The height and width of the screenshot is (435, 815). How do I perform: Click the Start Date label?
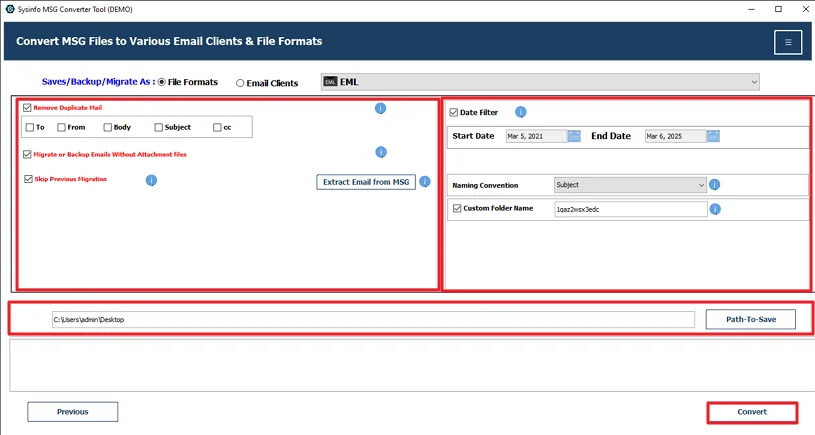click(473, 136)
